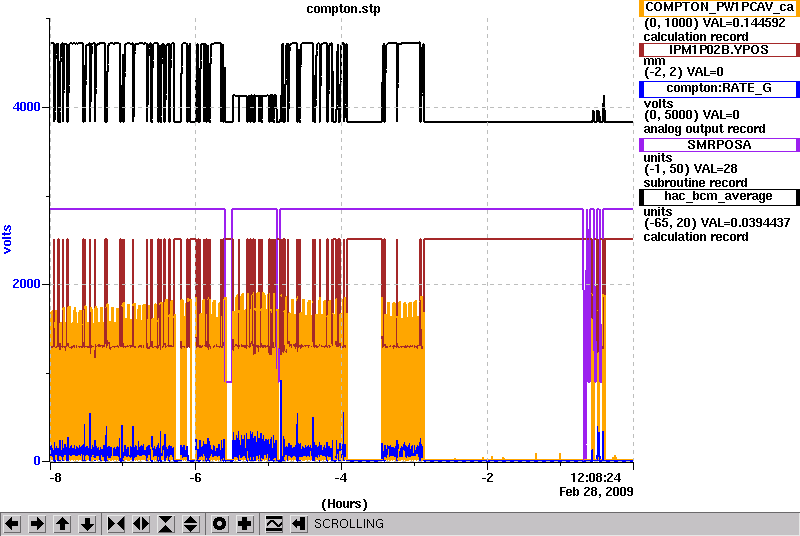The height and width of the screenshot is (536, 800).
Task: Click the return-to-scrolling arrow icon
Action: (x=299, y=524)
